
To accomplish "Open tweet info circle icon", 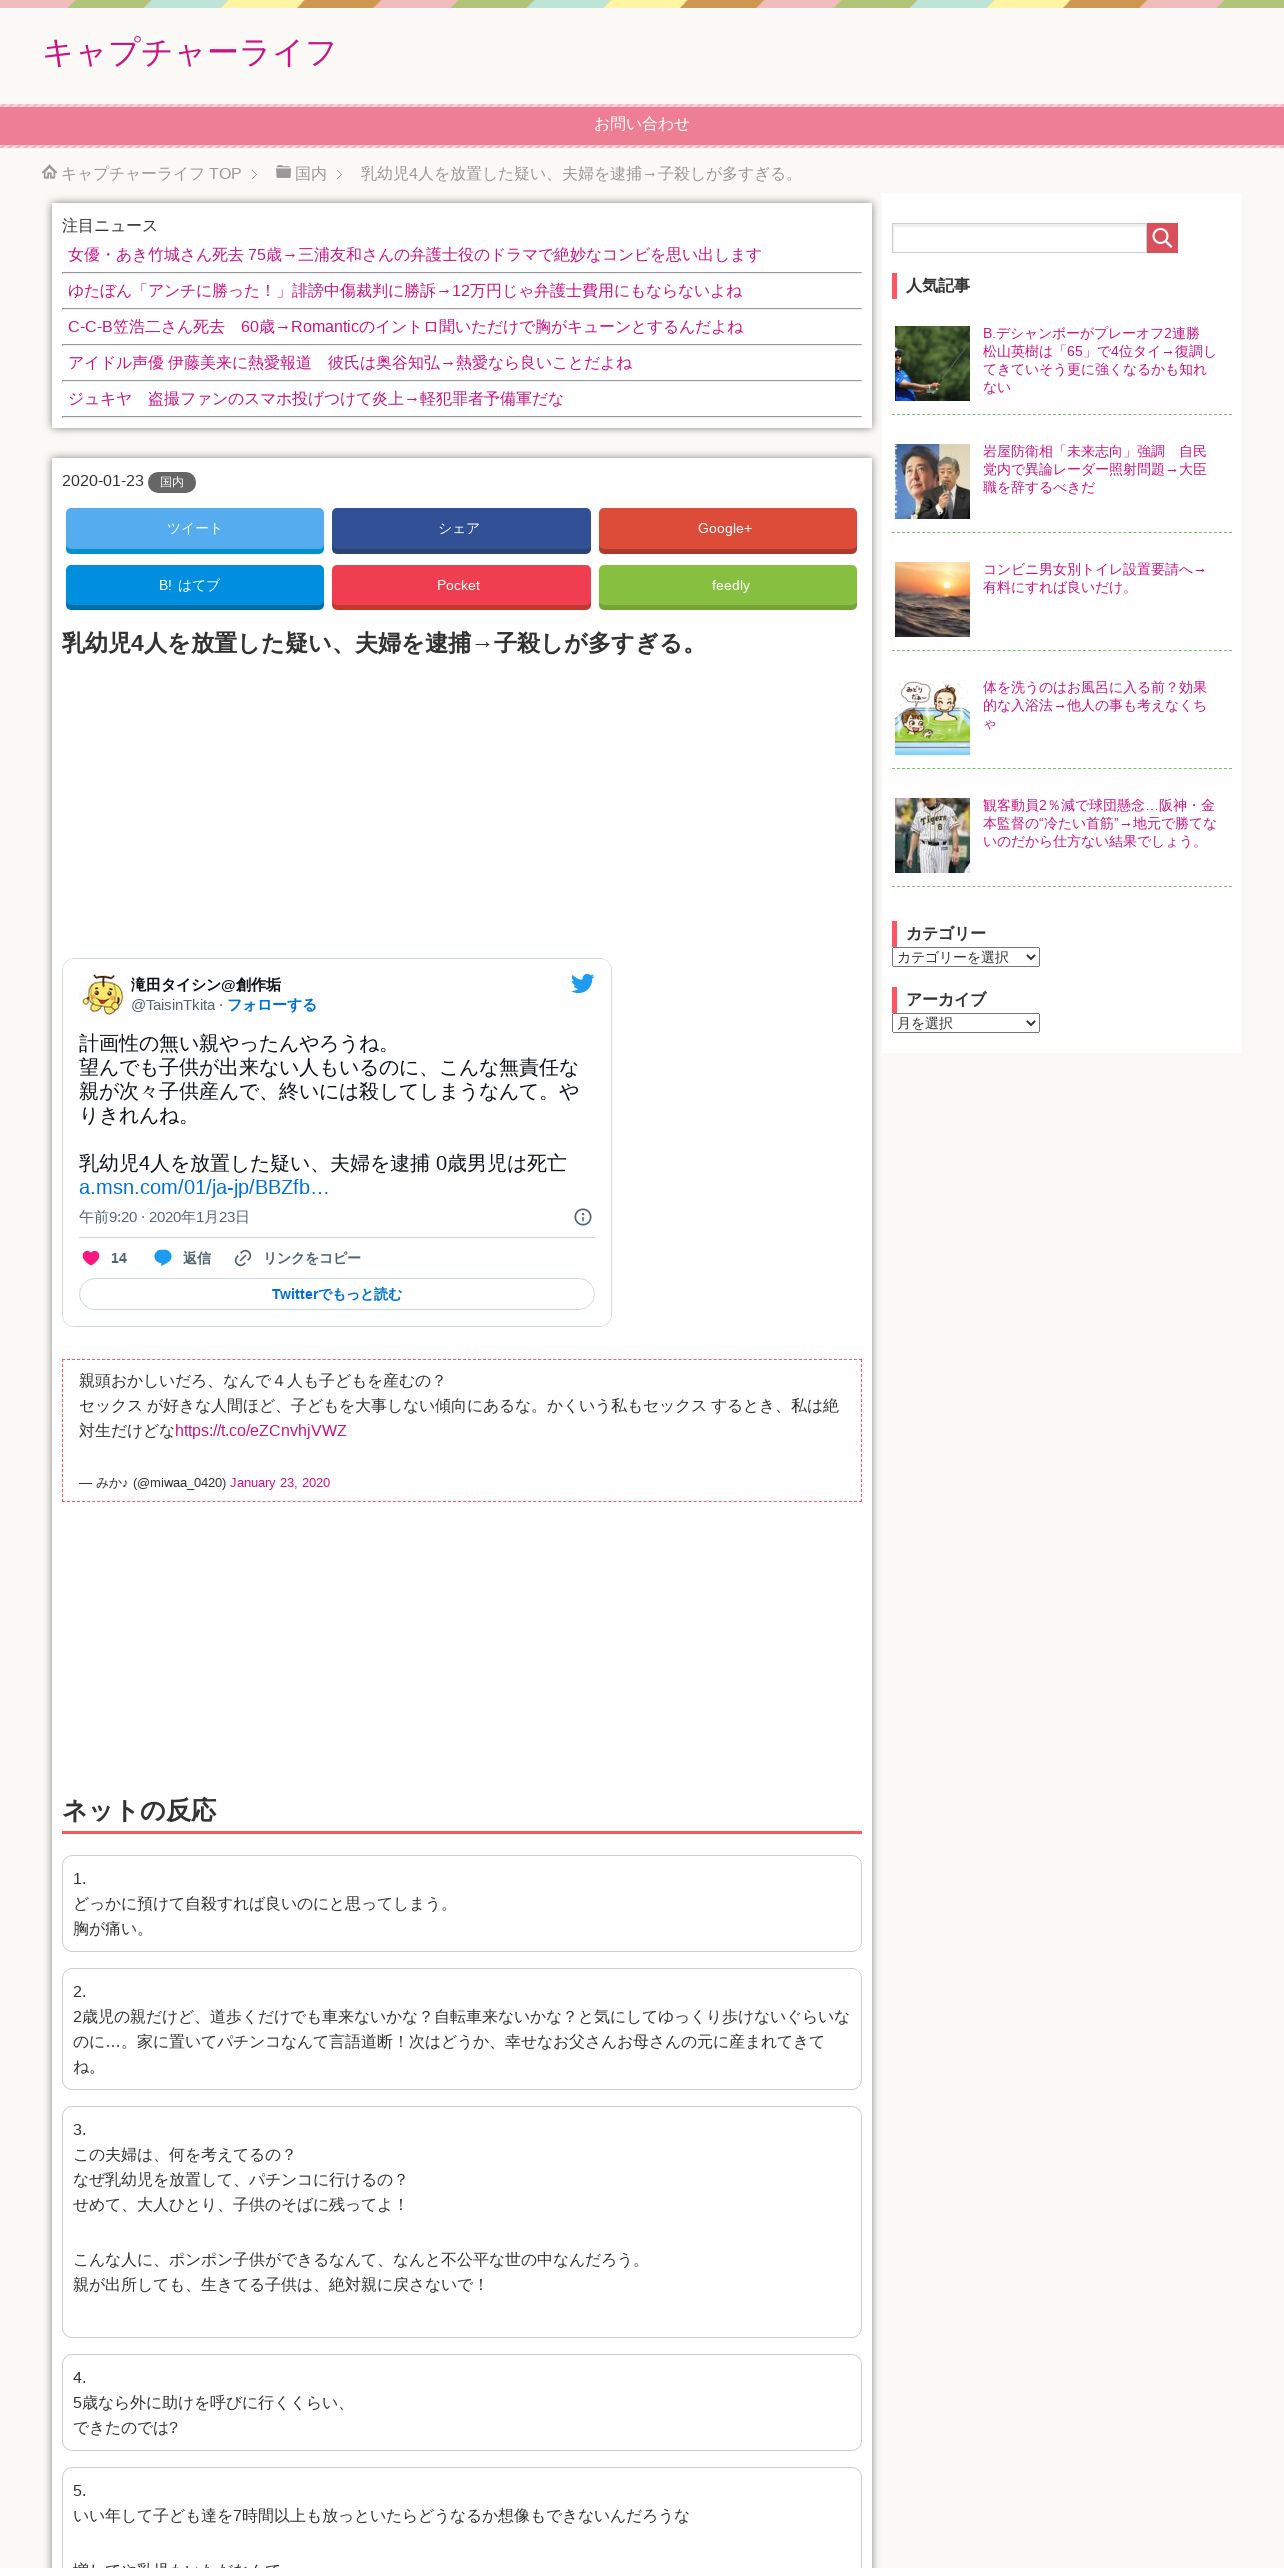I will coord(583,1217).
